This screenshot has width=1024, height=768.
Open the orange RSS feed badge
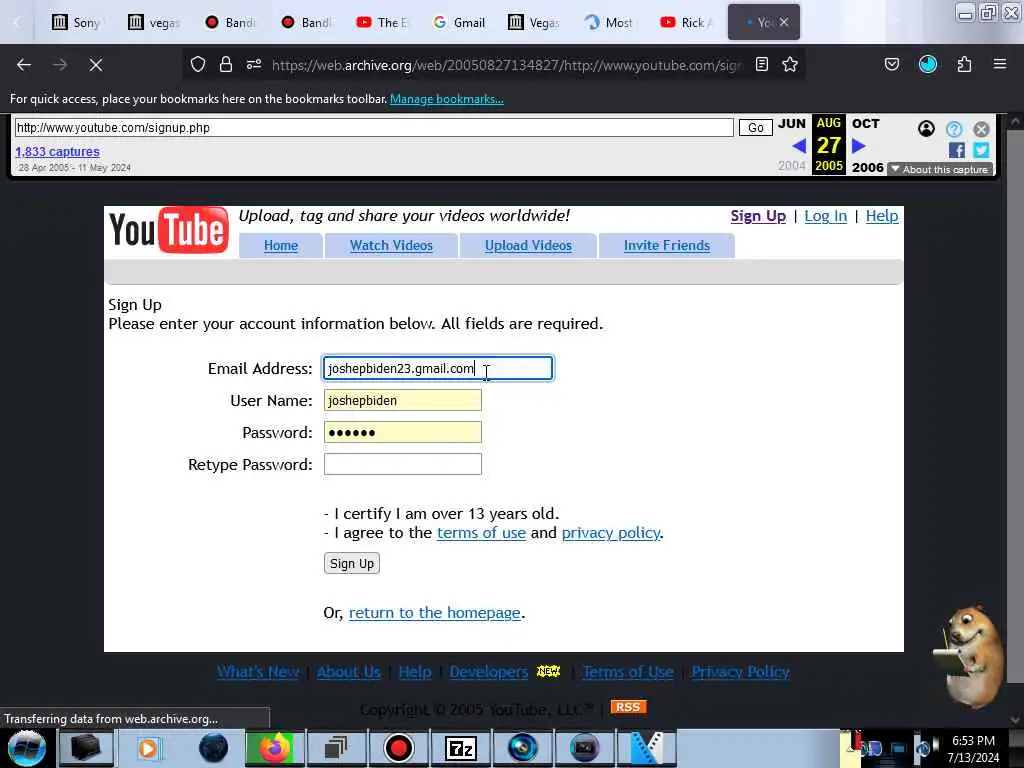(628, 707)
